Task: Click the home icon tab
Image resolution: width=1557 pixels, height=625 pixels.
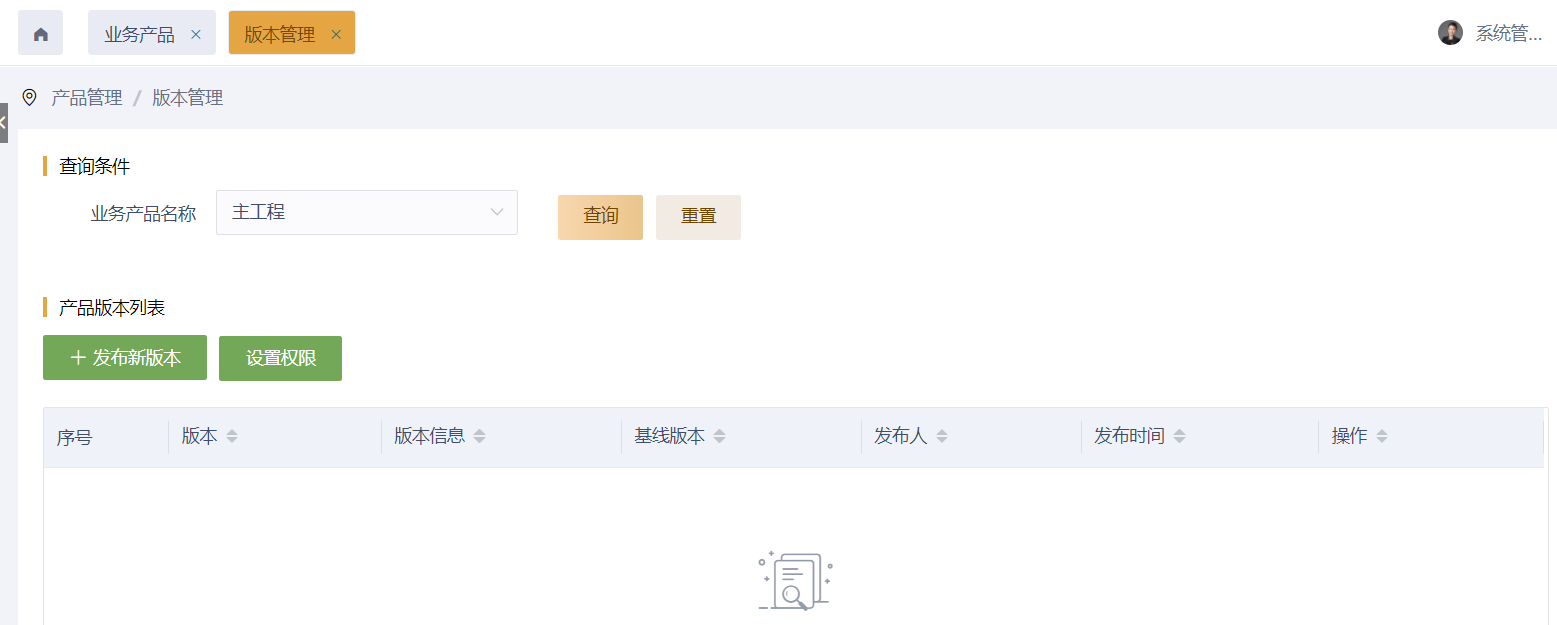Action: coord(40,34)
